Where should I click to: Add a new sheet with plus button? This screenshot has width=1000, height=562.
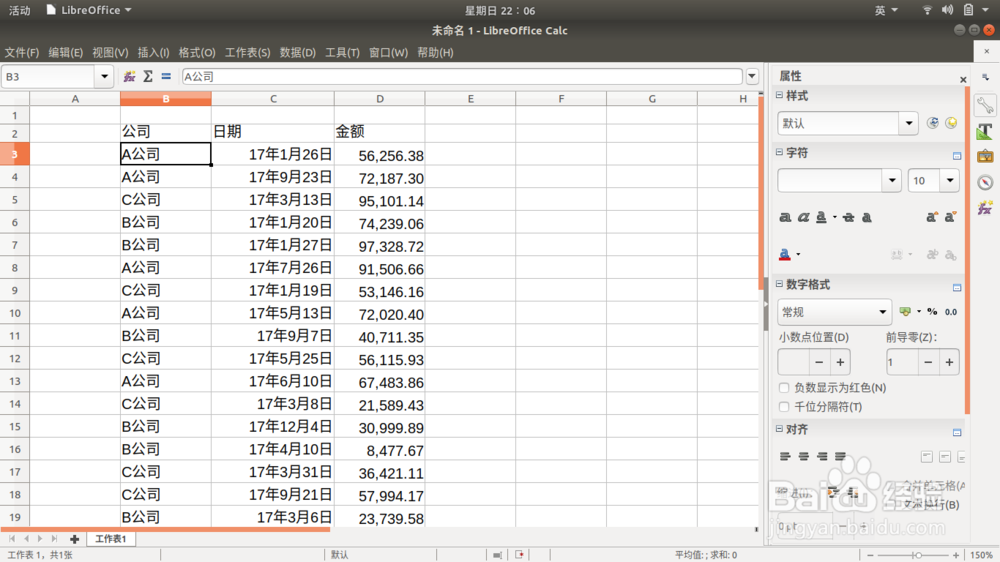(x=74, y=539)
